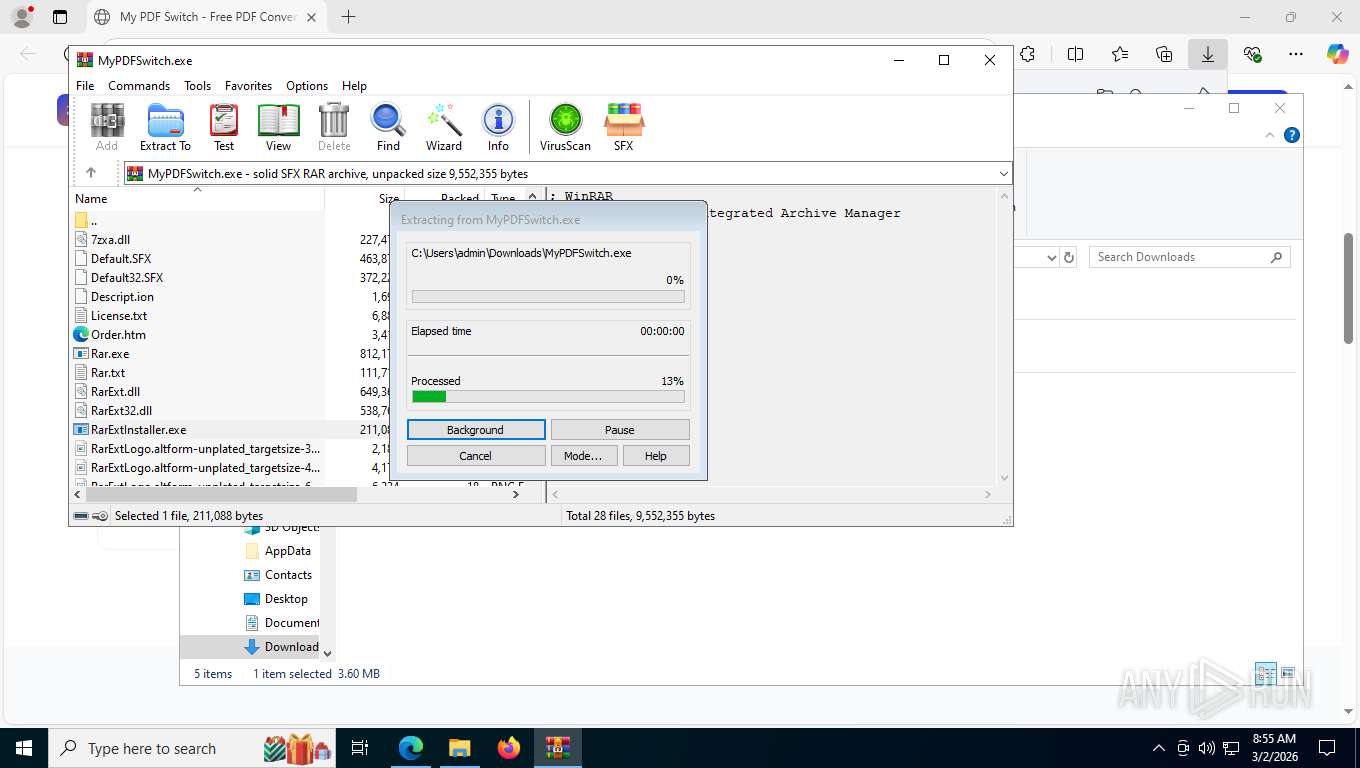Open the Favorites menu

click(248, 86)
